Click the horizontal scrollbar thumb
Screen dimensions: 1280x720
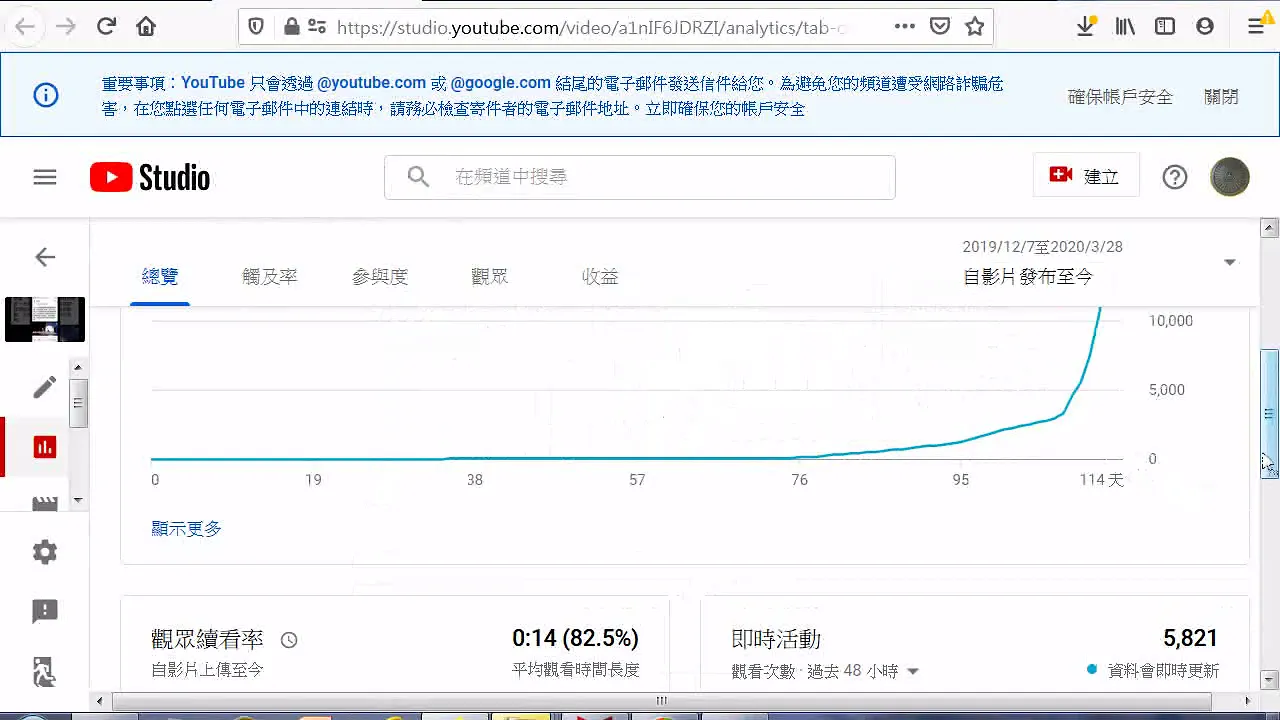[661, 701]
